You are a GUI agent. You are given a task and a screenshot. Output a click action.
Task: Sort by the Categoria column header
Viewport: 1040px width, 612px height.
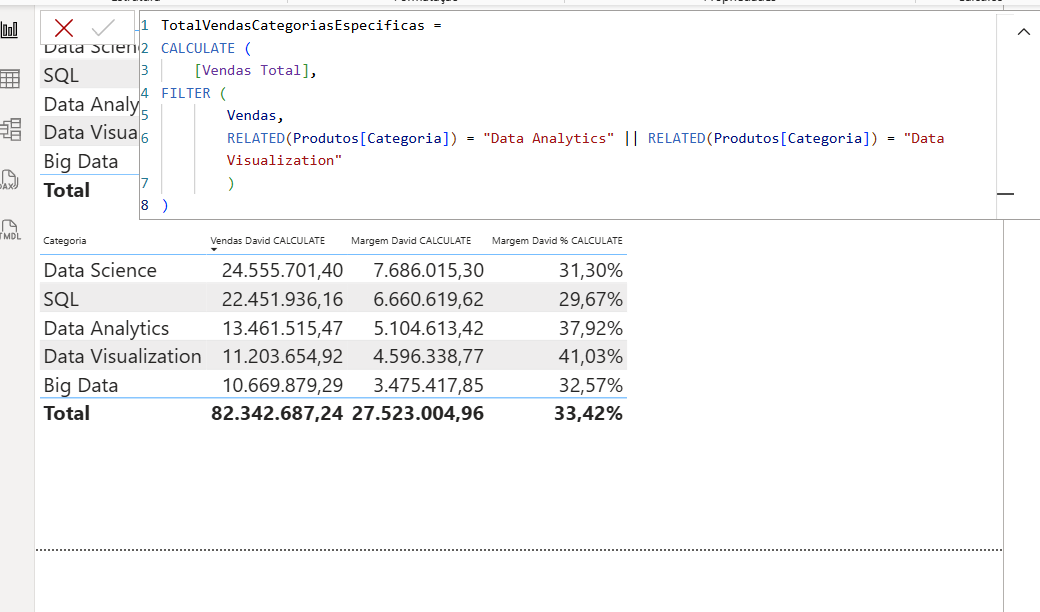(x=65, y=241)
